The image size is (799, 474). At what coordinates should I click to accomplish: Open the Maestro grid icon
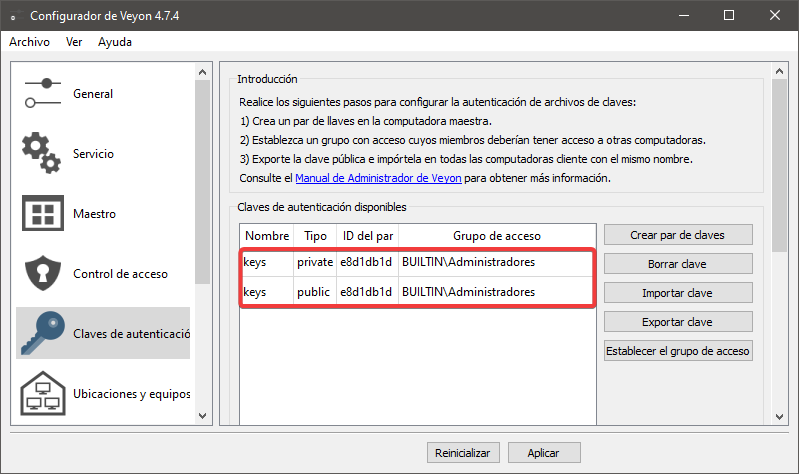(43, 213)
